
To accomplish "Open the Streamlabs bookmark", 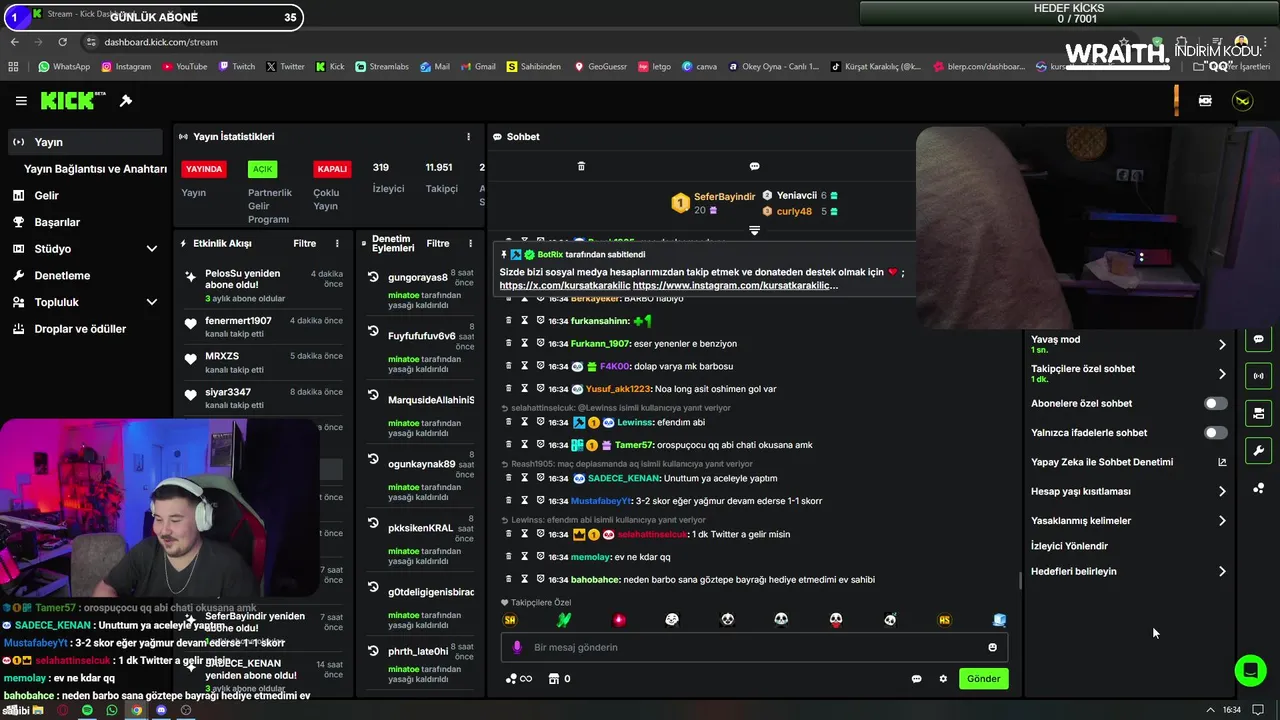I will pos(382,67).
